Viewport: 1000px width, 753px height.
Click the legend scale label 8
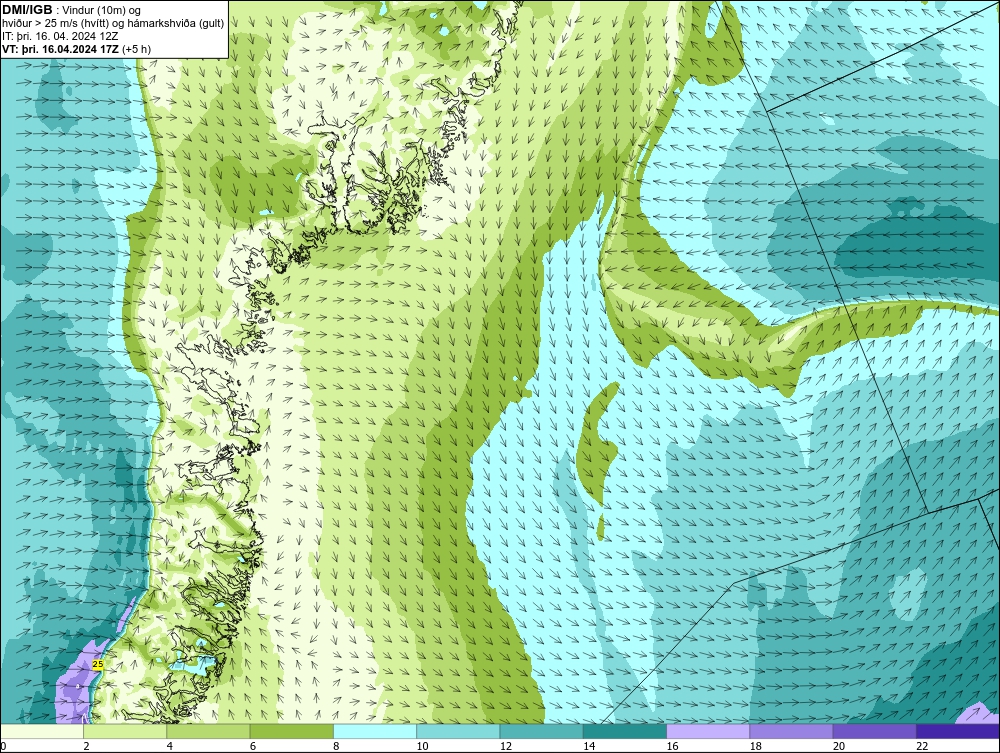coord(336,746)
